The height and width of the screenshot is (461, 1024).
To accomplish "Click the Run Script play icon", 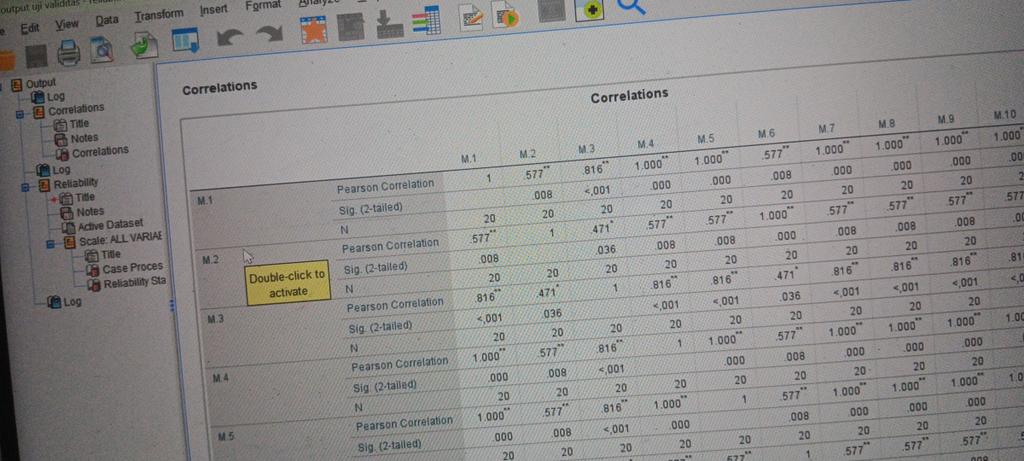I will coord(505,16).
